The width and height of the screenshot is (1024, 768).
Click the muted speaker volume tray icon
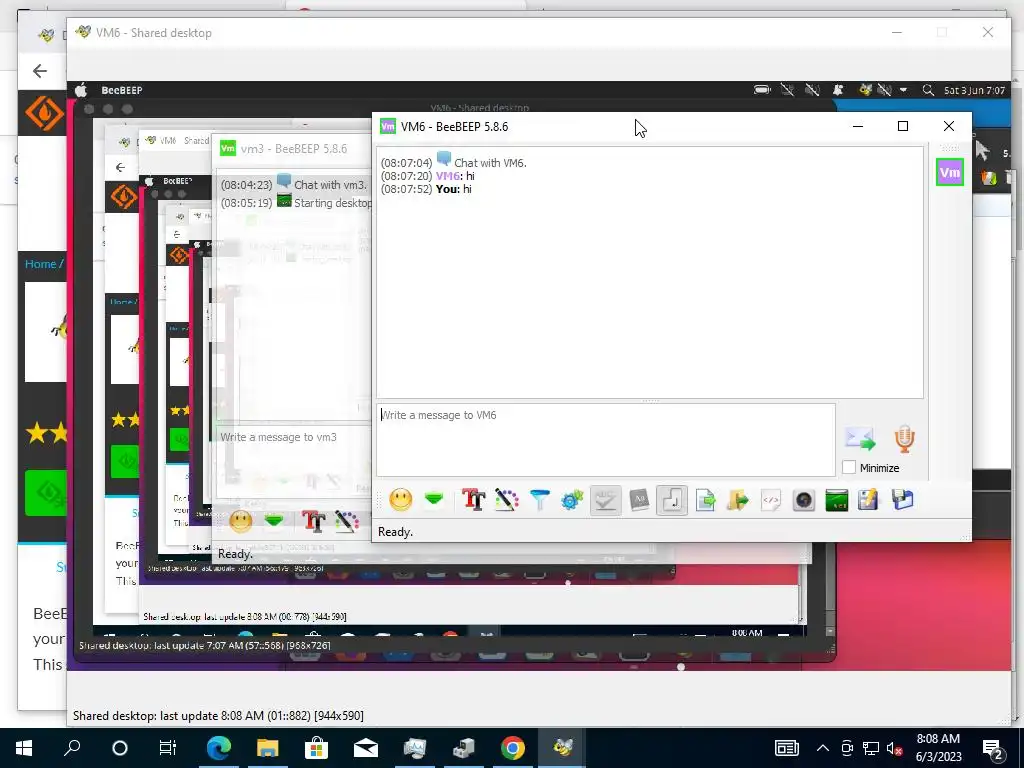895,748
